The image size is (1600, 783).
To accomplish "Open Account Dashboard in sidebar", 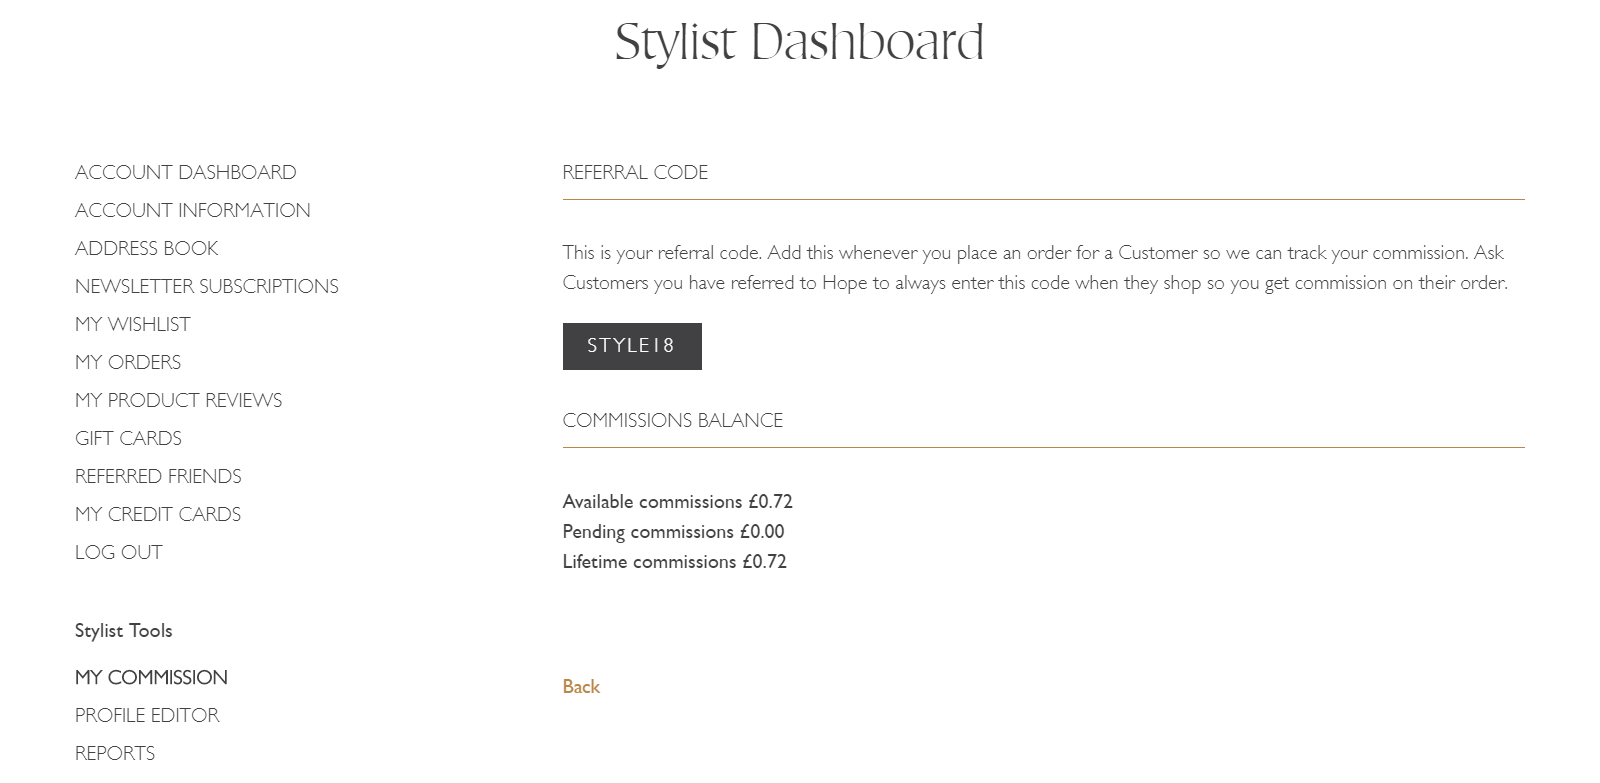I will (185, 172).
